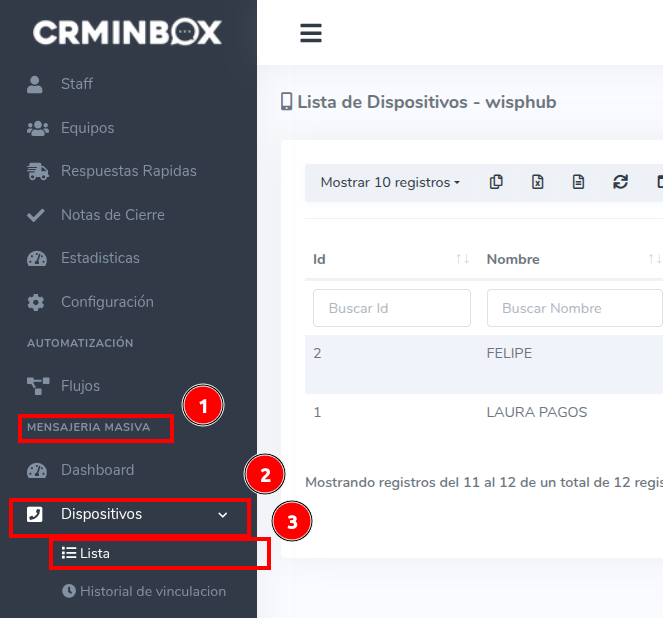Open Historial de vinculacion link
The image size is (663, 618).
(x=152, y=591)
